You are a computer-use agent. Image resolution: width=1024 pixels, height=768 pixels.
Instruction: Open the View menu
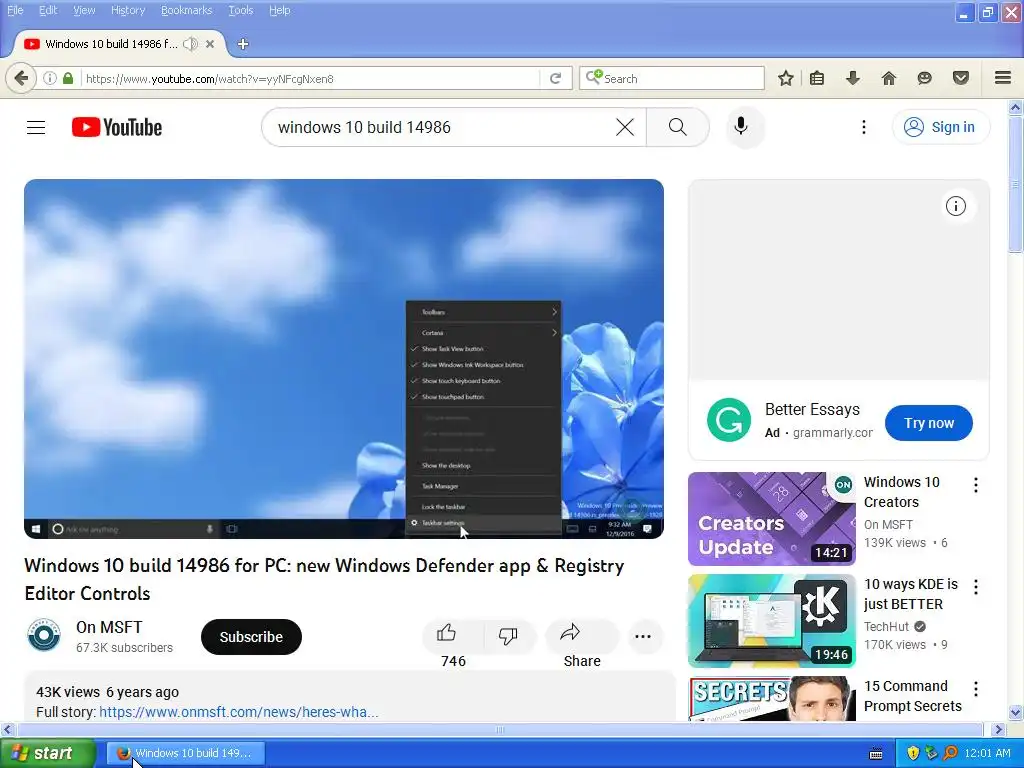point(84,10)
